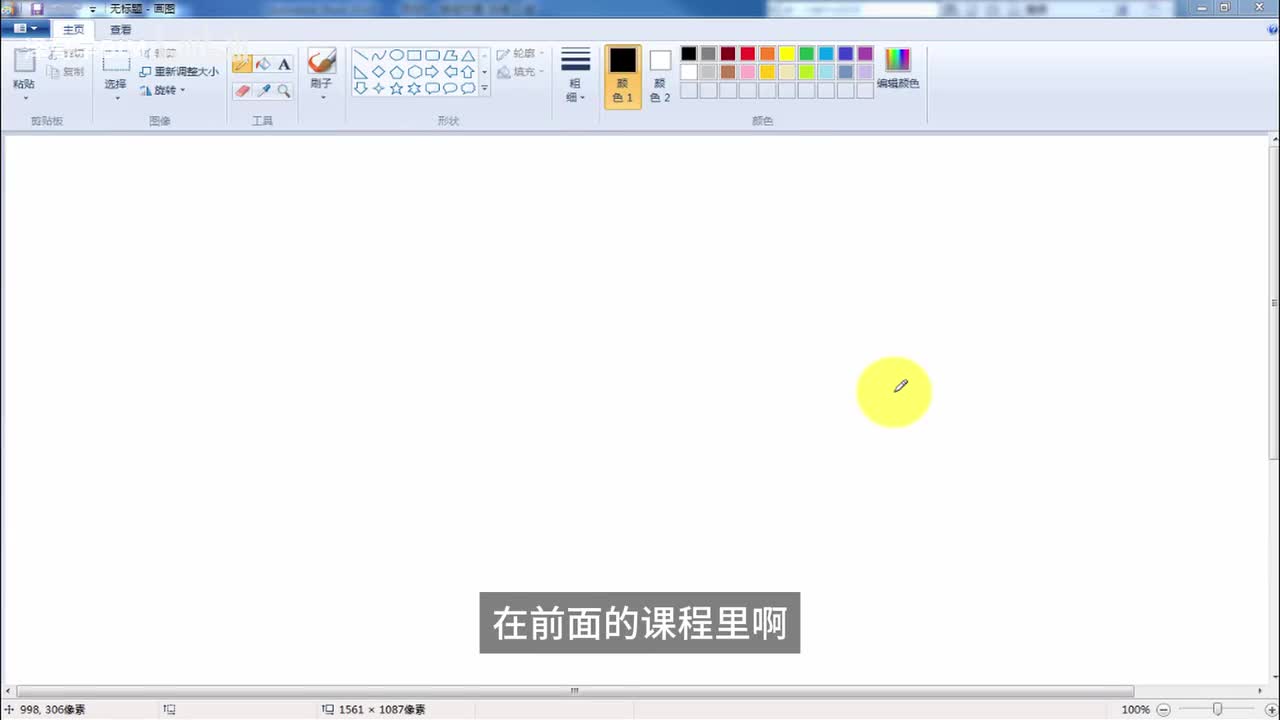Open the blue Paint file menu button
1280x720 pixels.
pos(25,29)
